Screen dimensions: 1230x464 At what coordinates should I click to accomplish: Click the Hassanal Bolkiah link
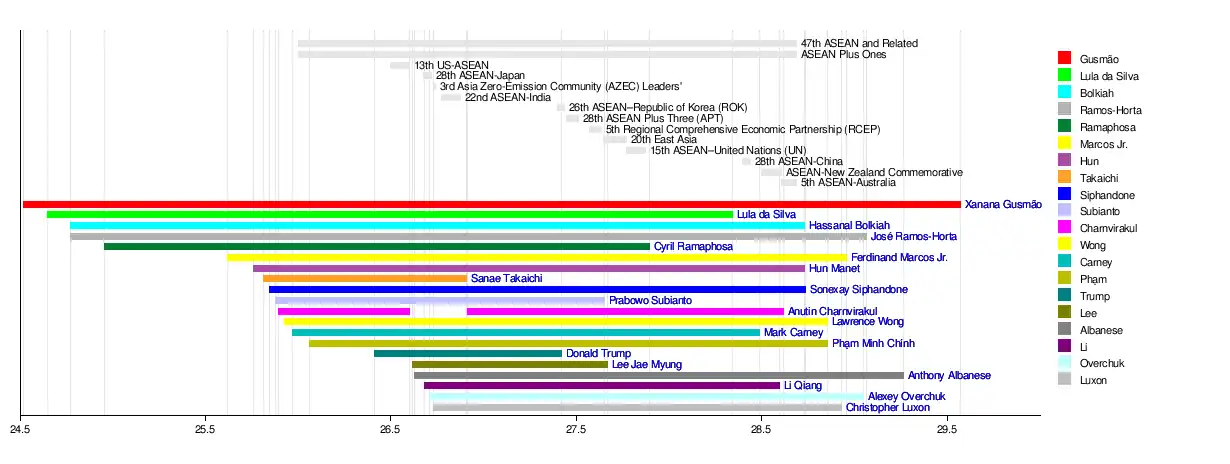pos(849,225)
